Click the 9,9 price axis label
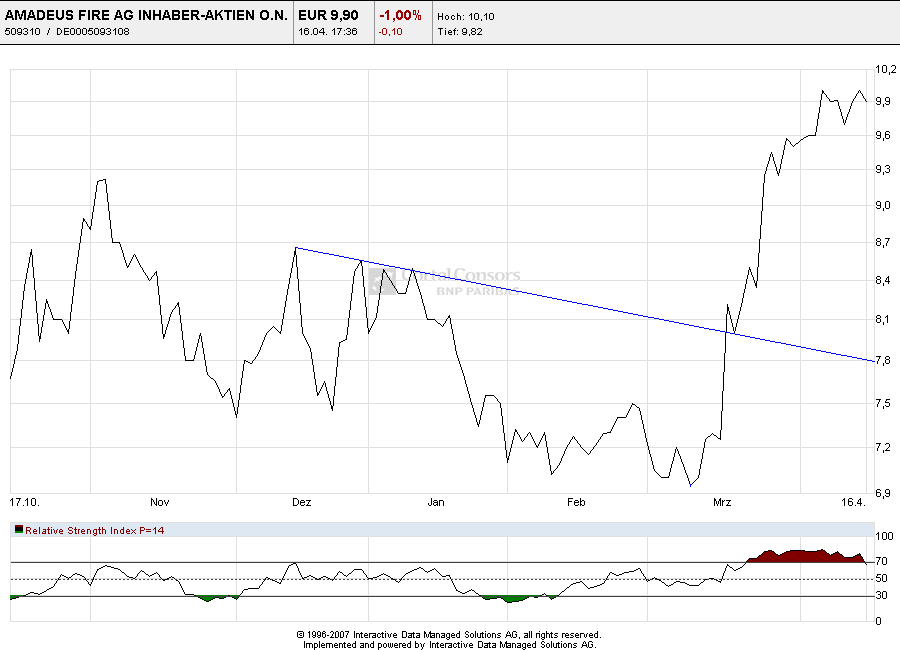Screen dimensions: 900x650 point(883,101)
